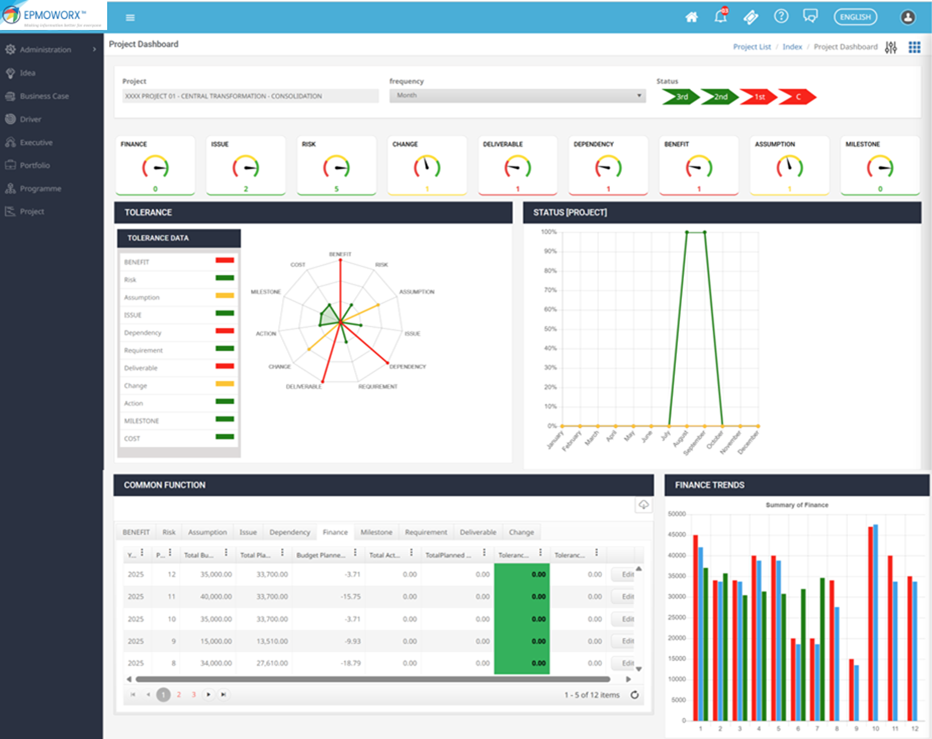Open the dashboard filter sliders icon
Image resolution: width=932 pixels, height=739 pixels.
coord(891,47)
